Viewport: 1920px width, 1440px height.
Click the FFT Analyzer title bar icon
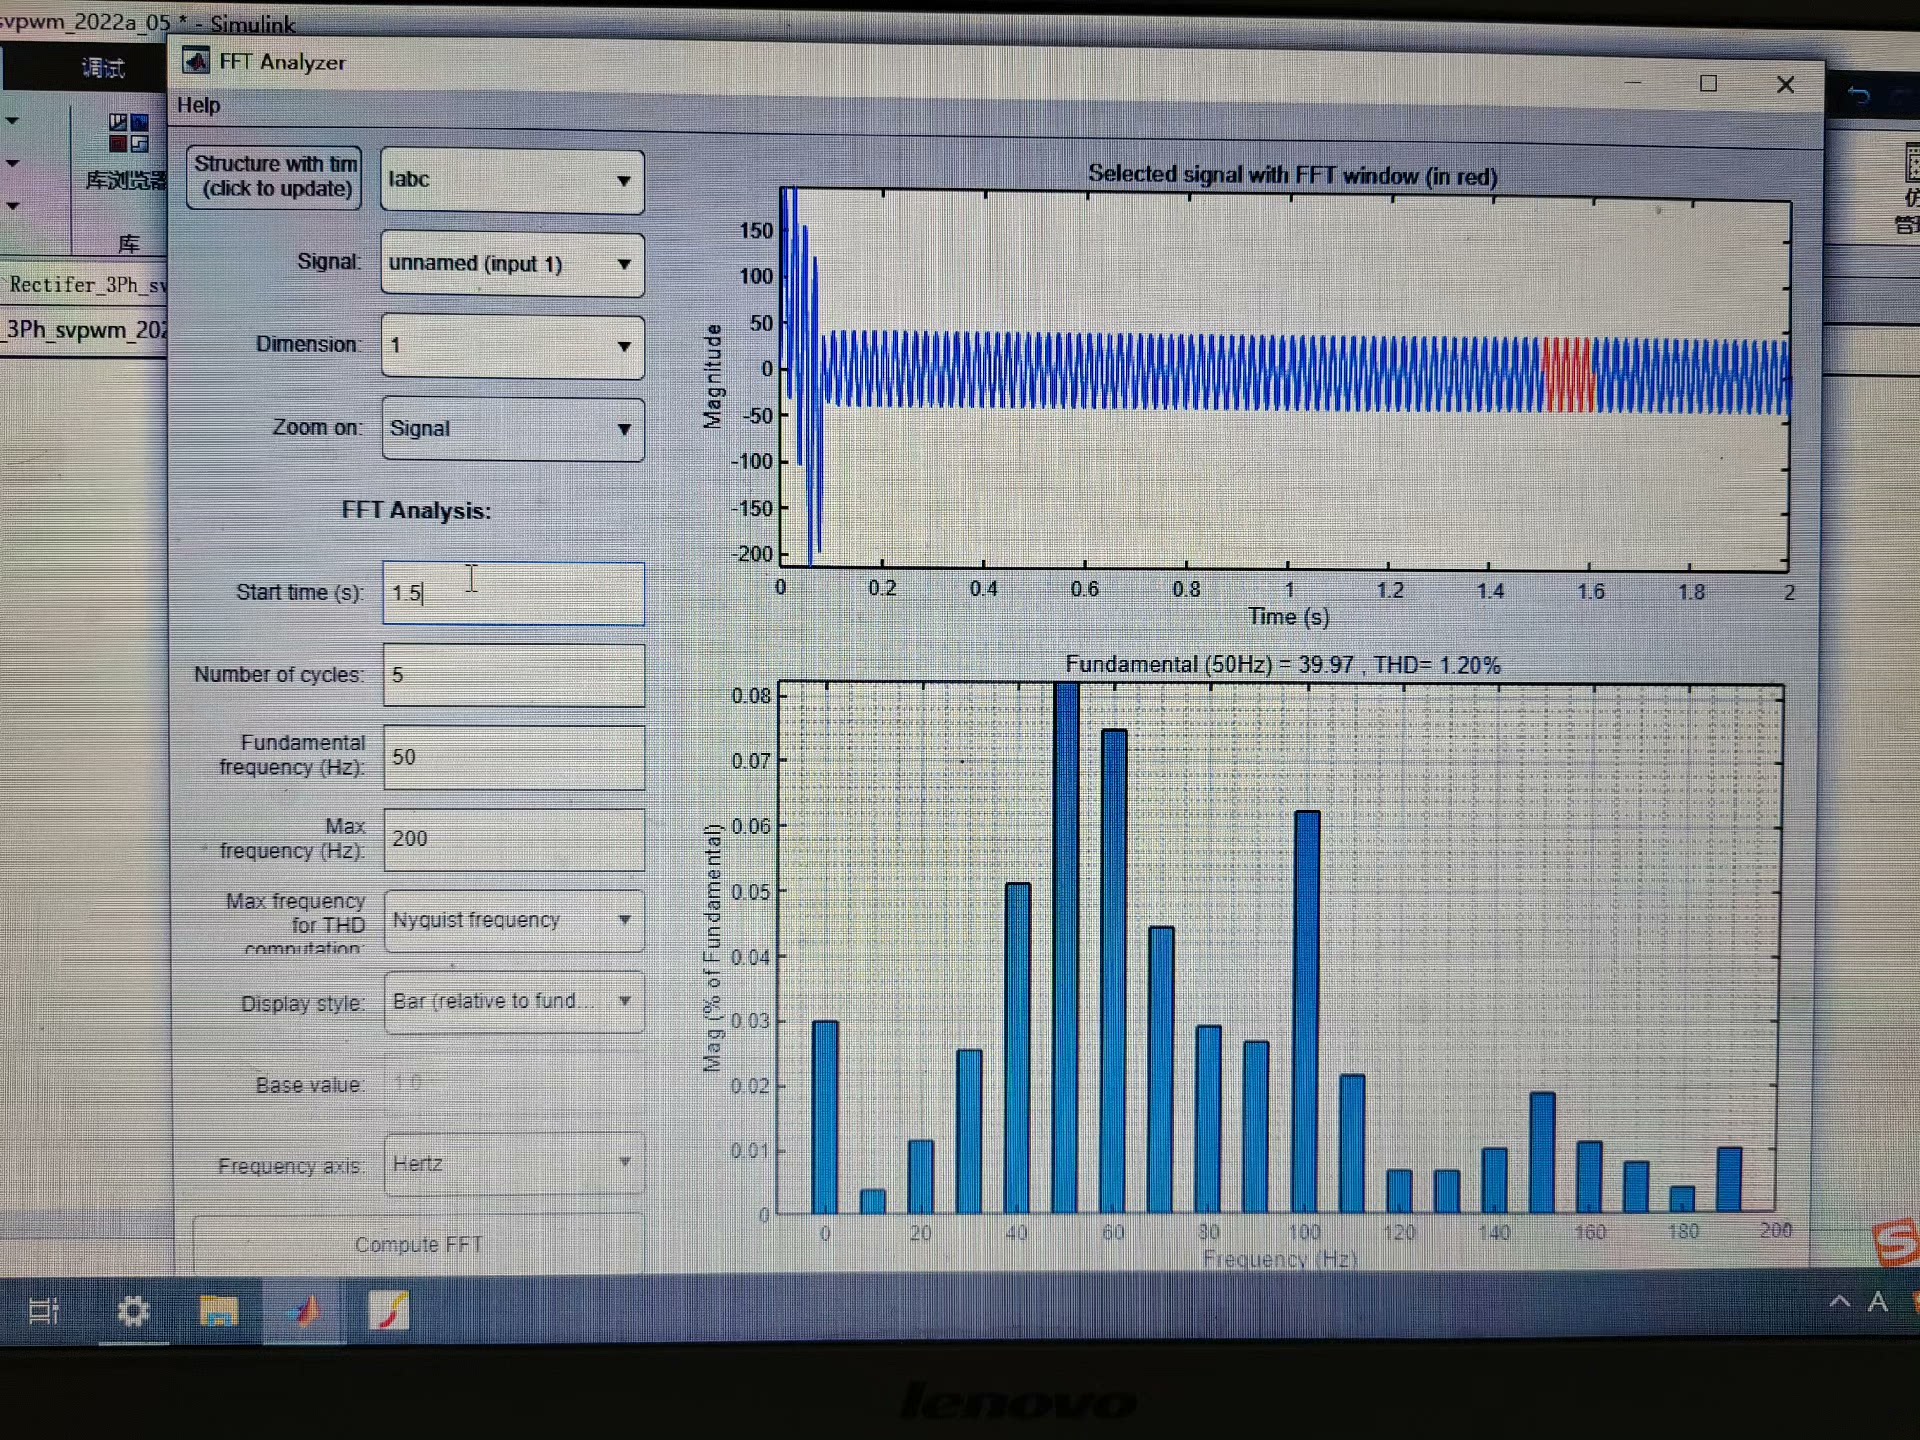click(x=196, y=61)
